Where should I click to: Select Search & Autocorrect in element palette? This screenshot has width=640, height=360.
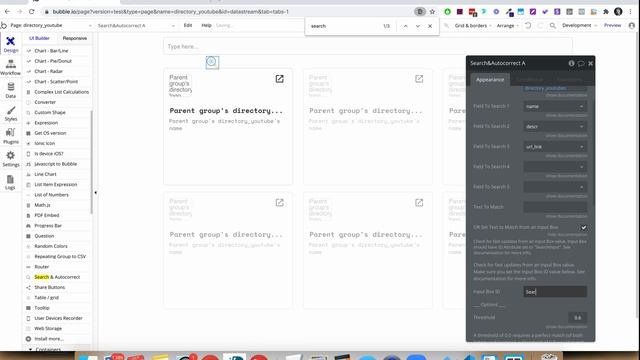(x=57, y=277)
